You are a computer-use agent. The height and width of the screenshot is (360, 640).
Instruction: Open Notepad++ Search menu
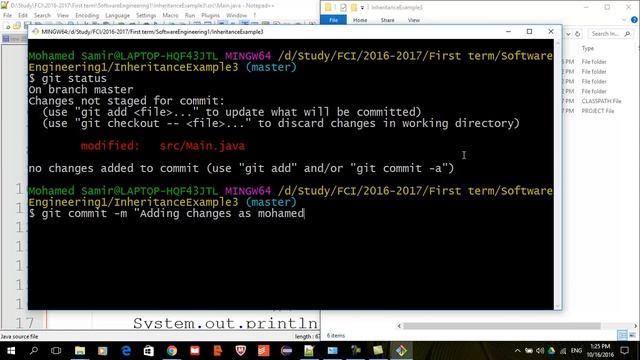tap(42, 15)
